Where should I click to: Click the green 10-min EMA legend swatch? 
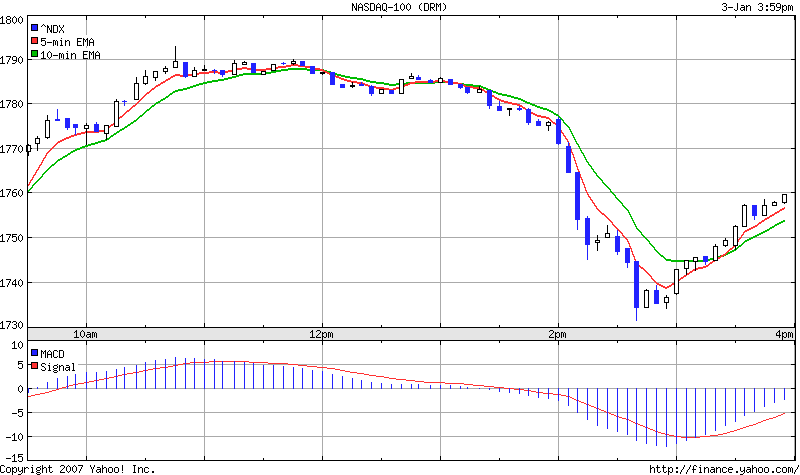pos(35,54)
